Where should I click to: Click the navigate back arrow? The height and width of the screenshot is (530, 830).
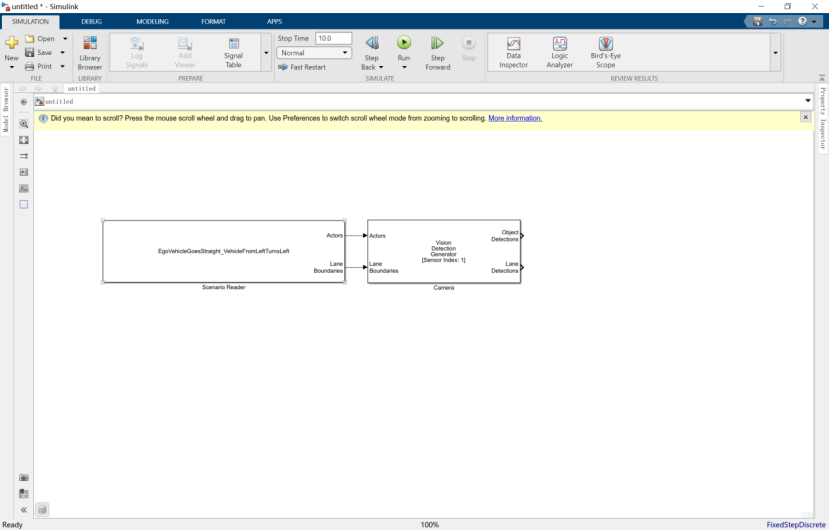tap(22, 88)
